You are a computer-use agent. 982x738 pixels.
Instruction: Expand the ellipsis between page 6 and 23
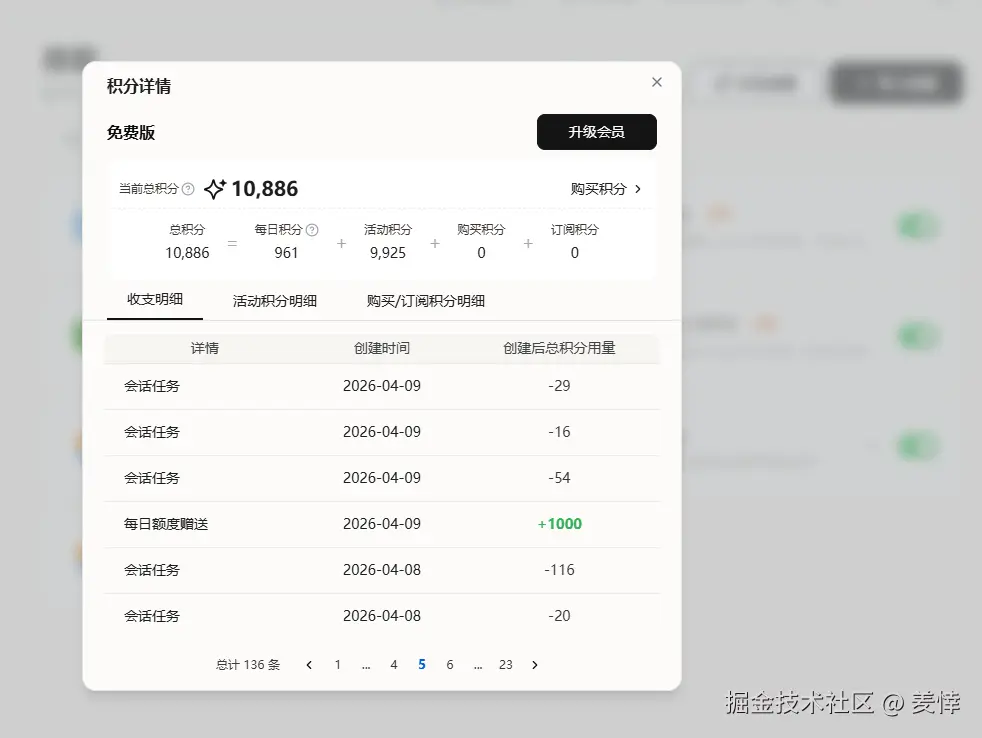(478, 664)
